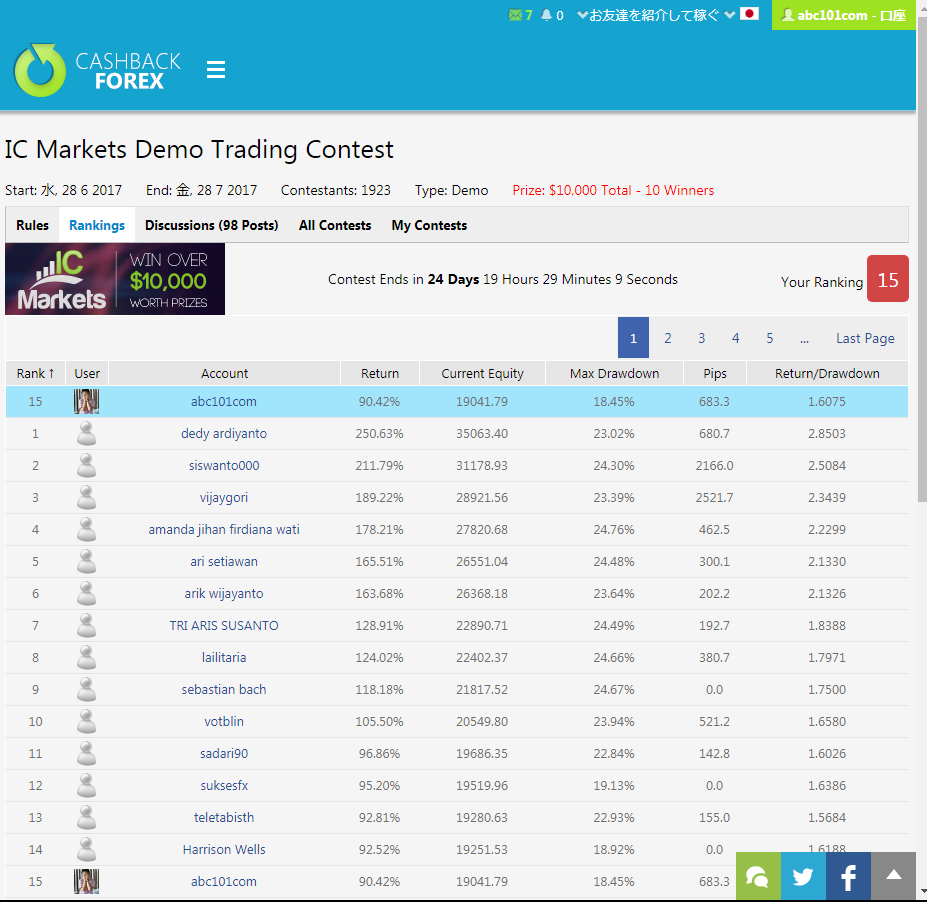This screenshot has width=927, height=902.
Task: Click the Account column header
Action: pos(224,374)
